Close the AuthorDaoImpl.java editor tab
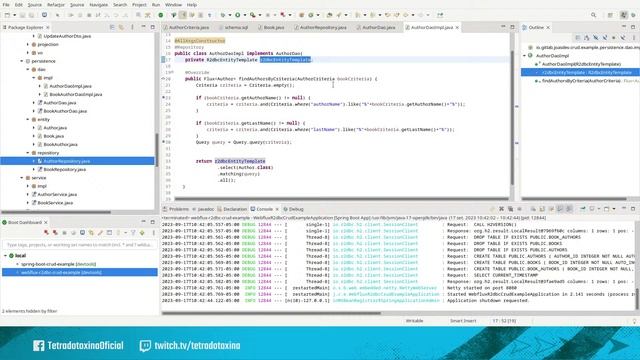The height and width of the screenshot is (360, 640). tap(457, 27)
